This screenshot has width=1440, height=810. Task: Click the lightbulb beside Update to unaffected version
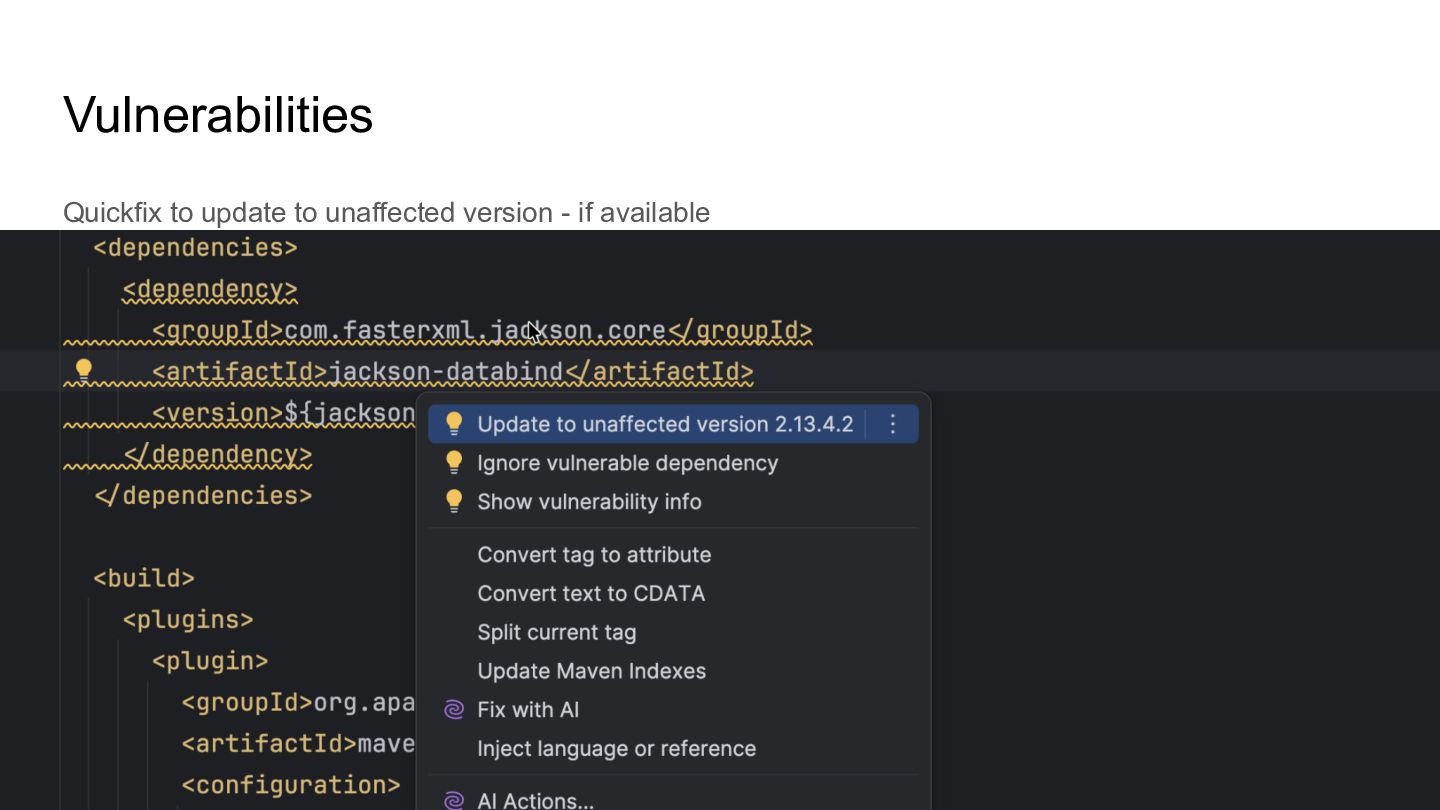pos(454,424)
